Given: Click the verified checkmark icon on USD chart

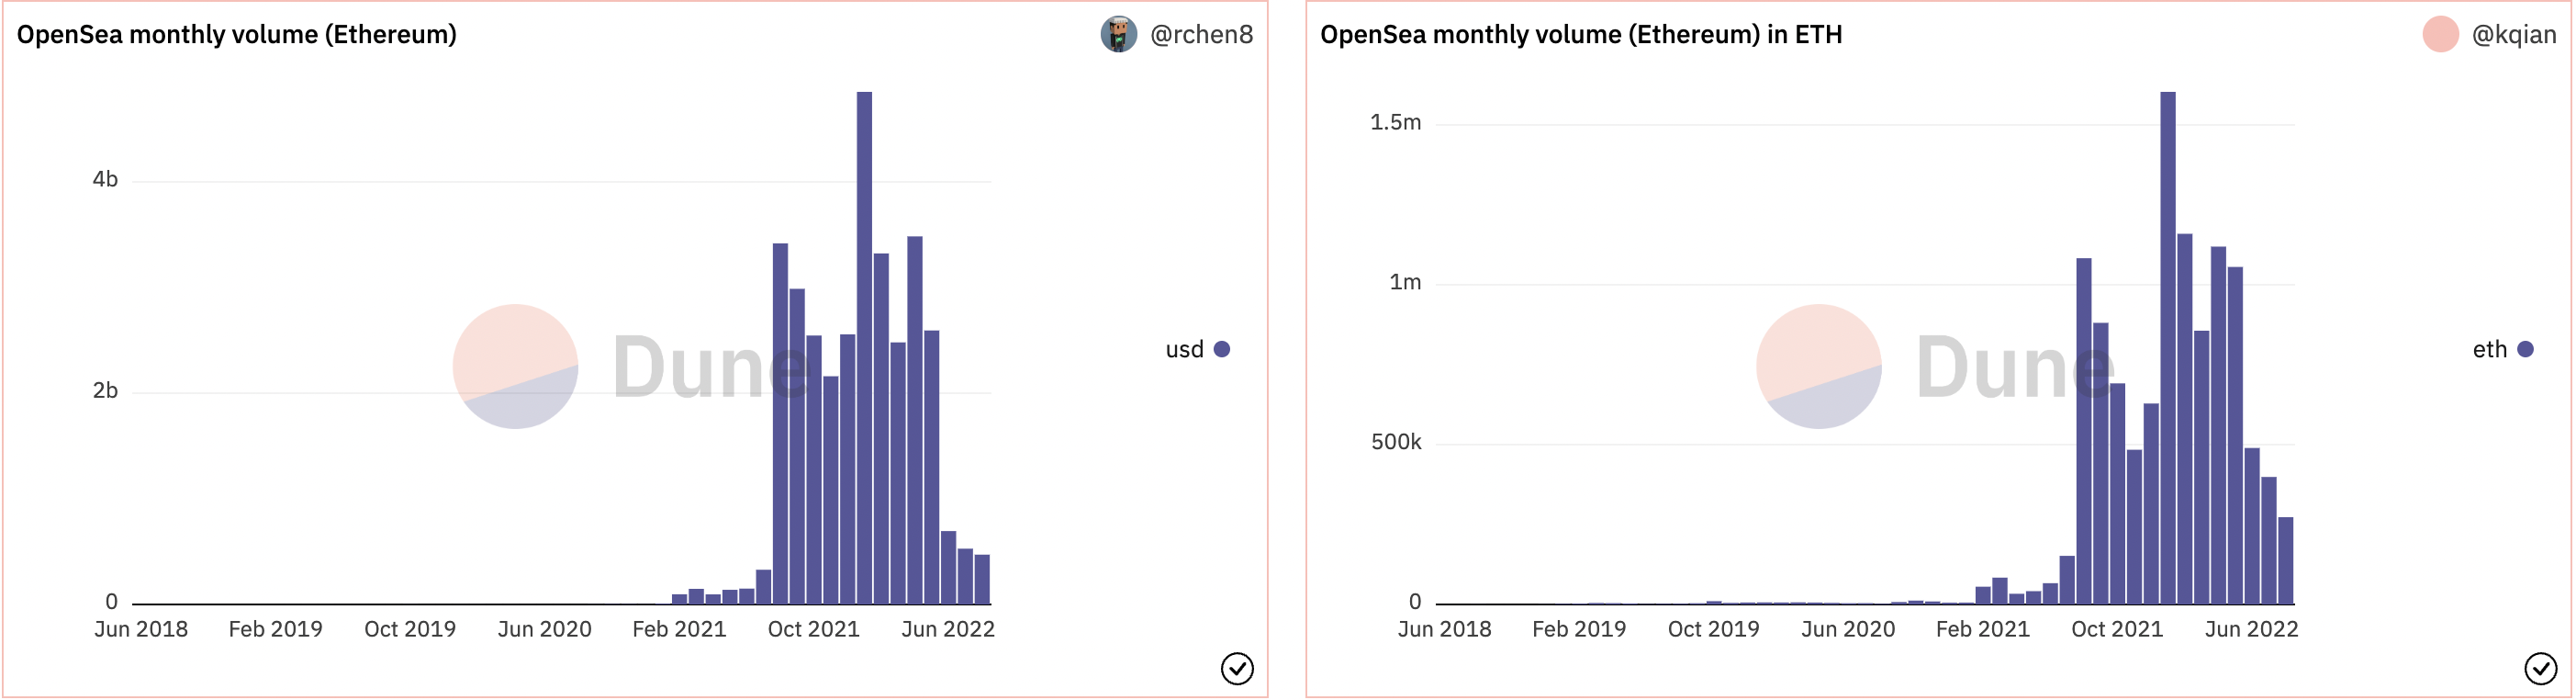Looking at the screenshot, I should point(1237,668).
